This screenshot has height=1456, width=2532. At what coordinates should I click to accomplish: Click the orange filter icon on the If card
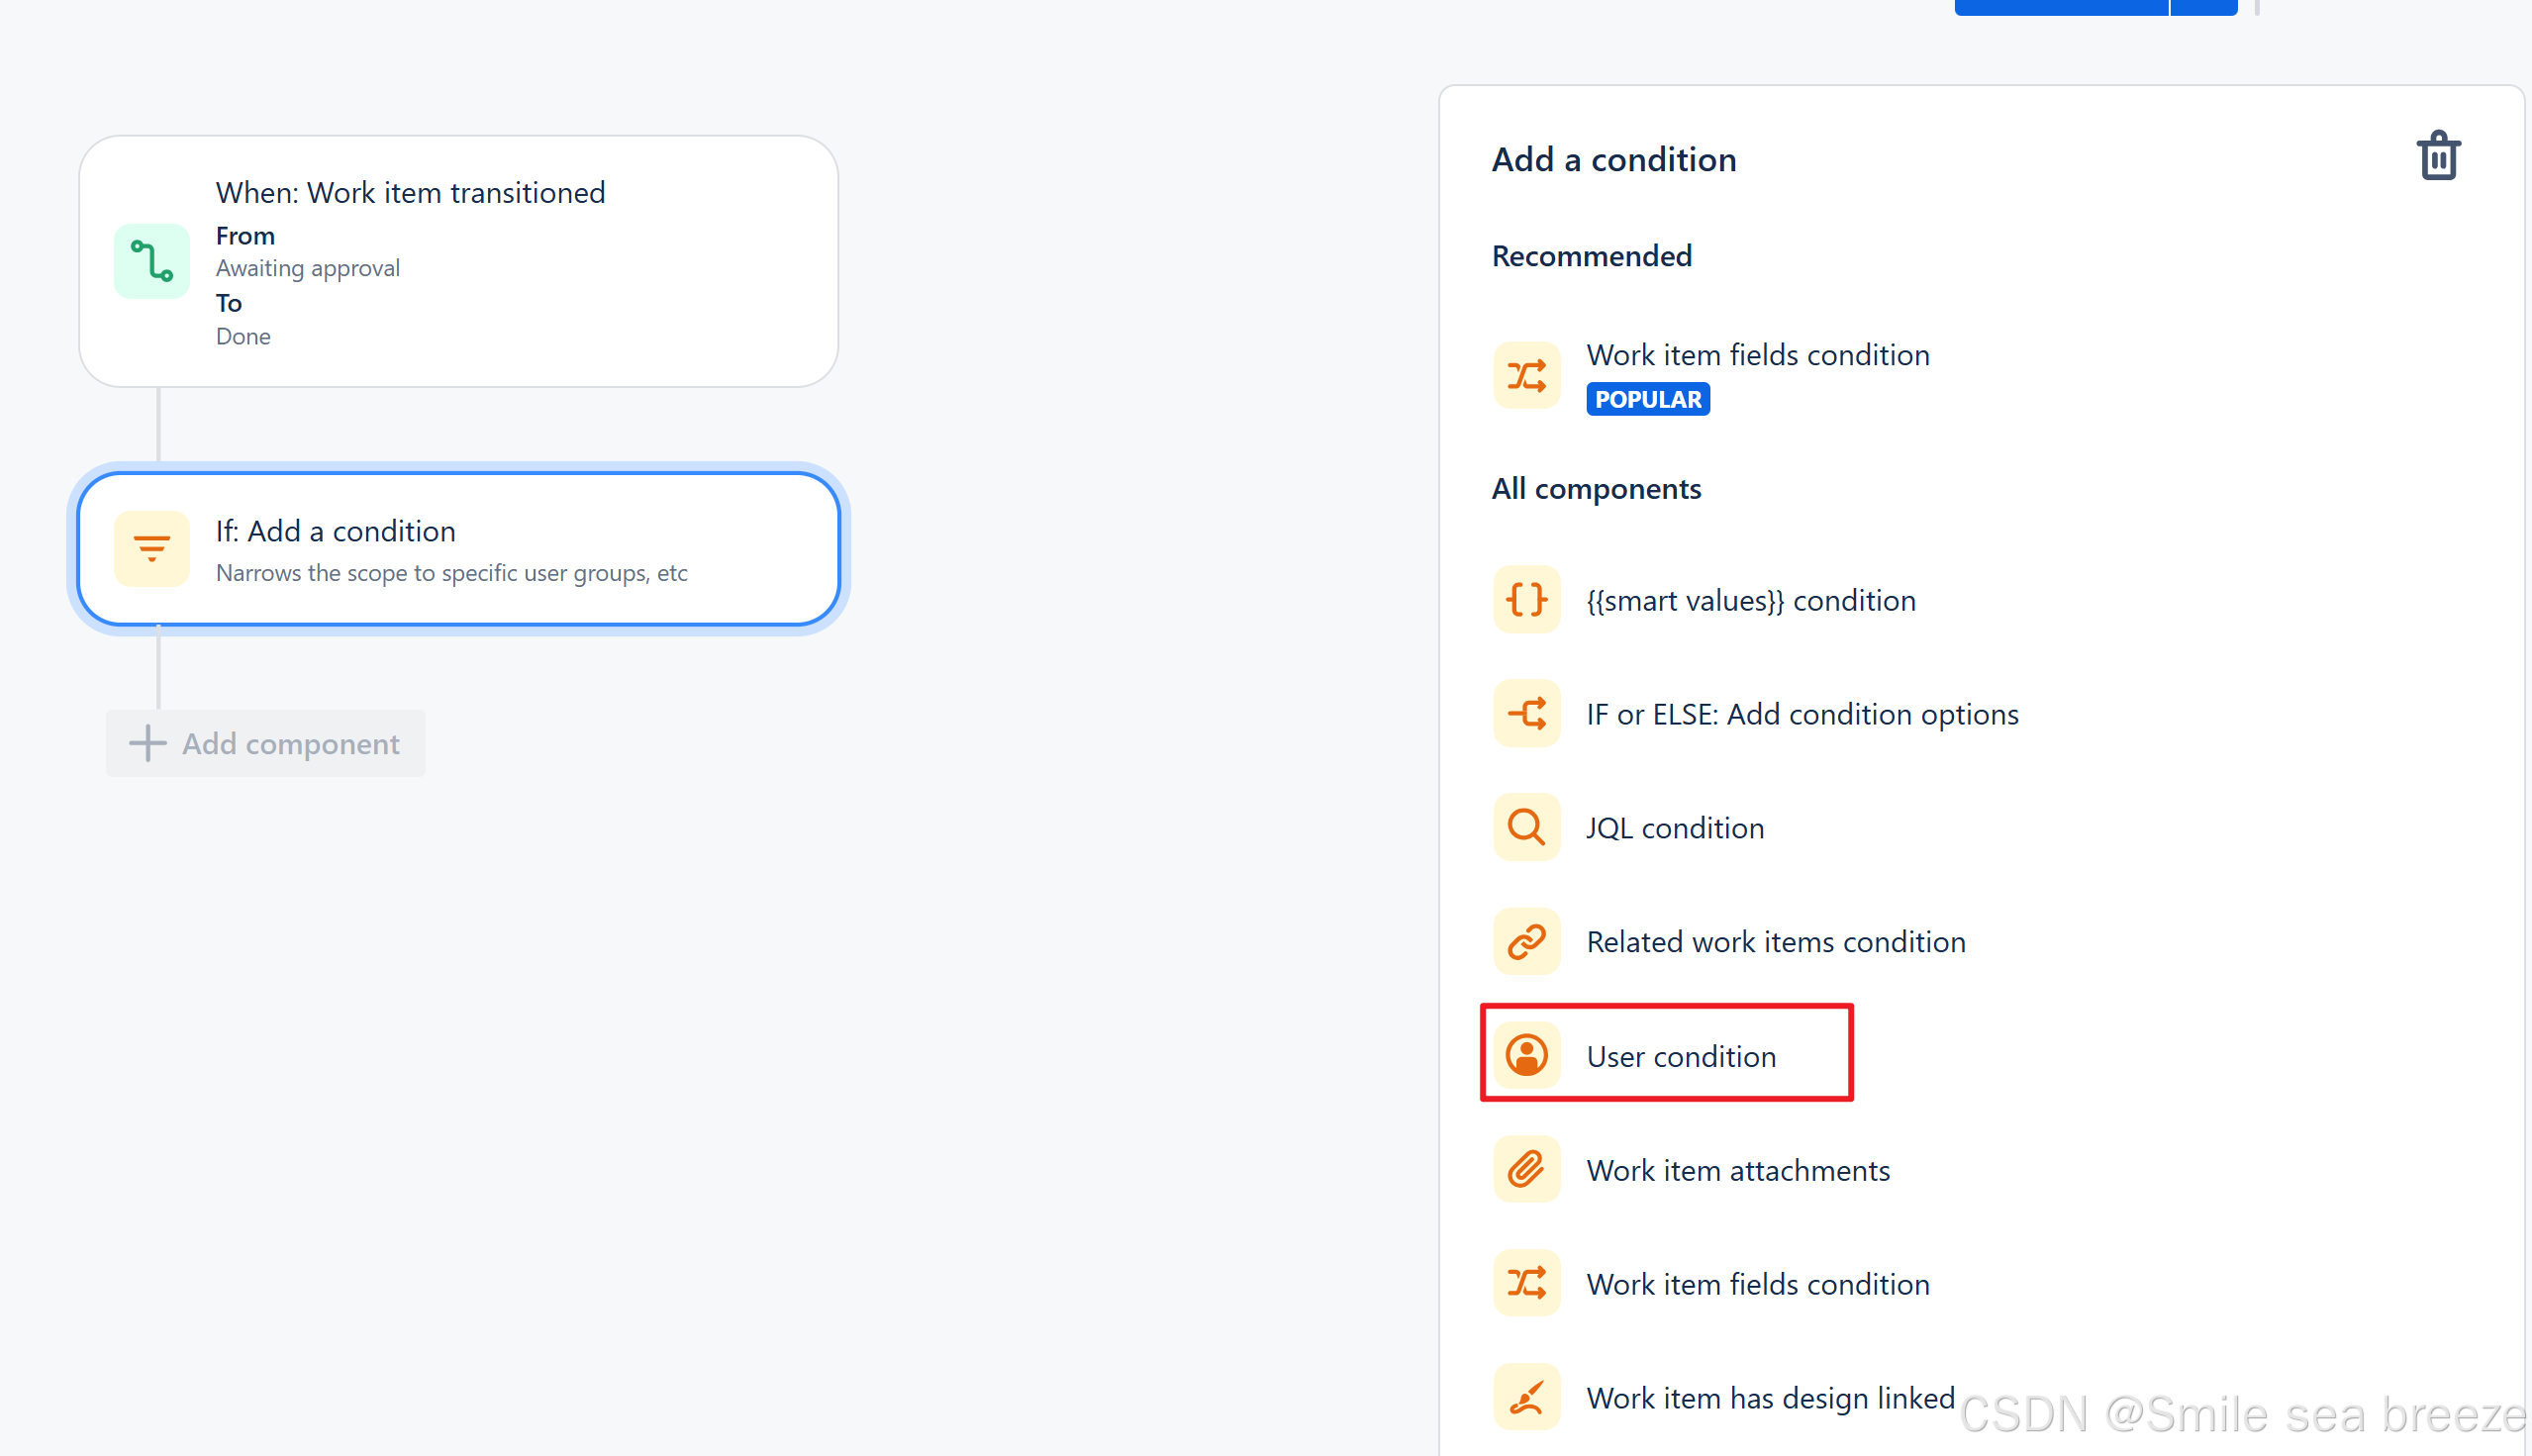(151, 548)
